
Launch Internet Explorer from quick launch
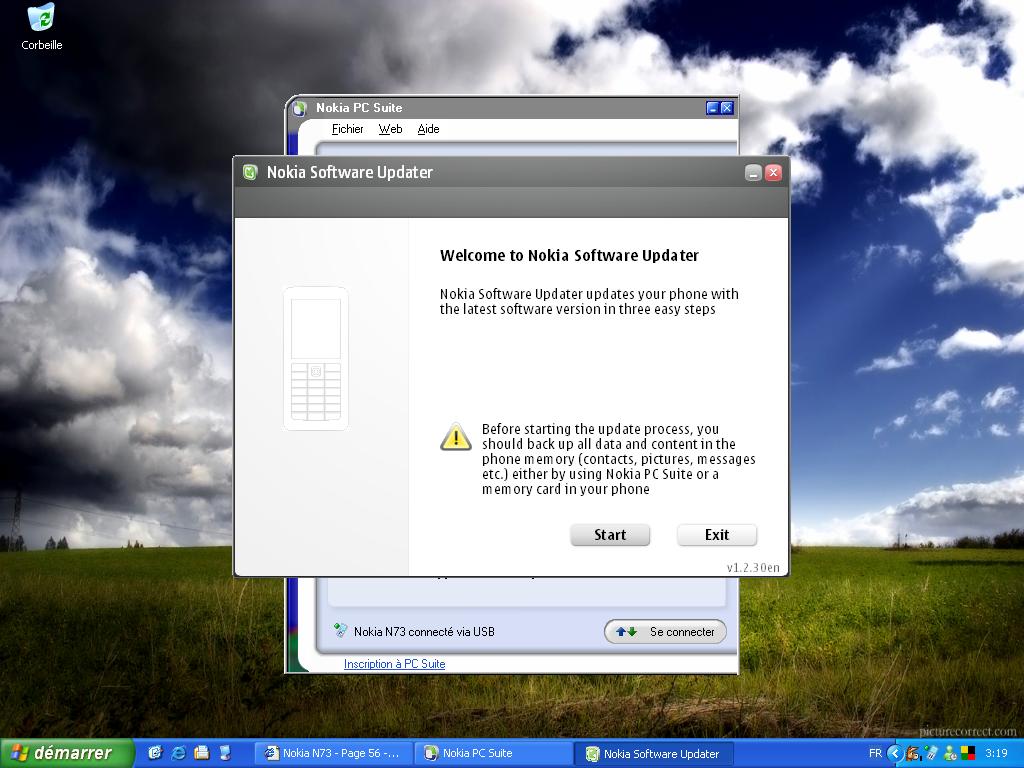pyautogui.click(x=179, y=753)
